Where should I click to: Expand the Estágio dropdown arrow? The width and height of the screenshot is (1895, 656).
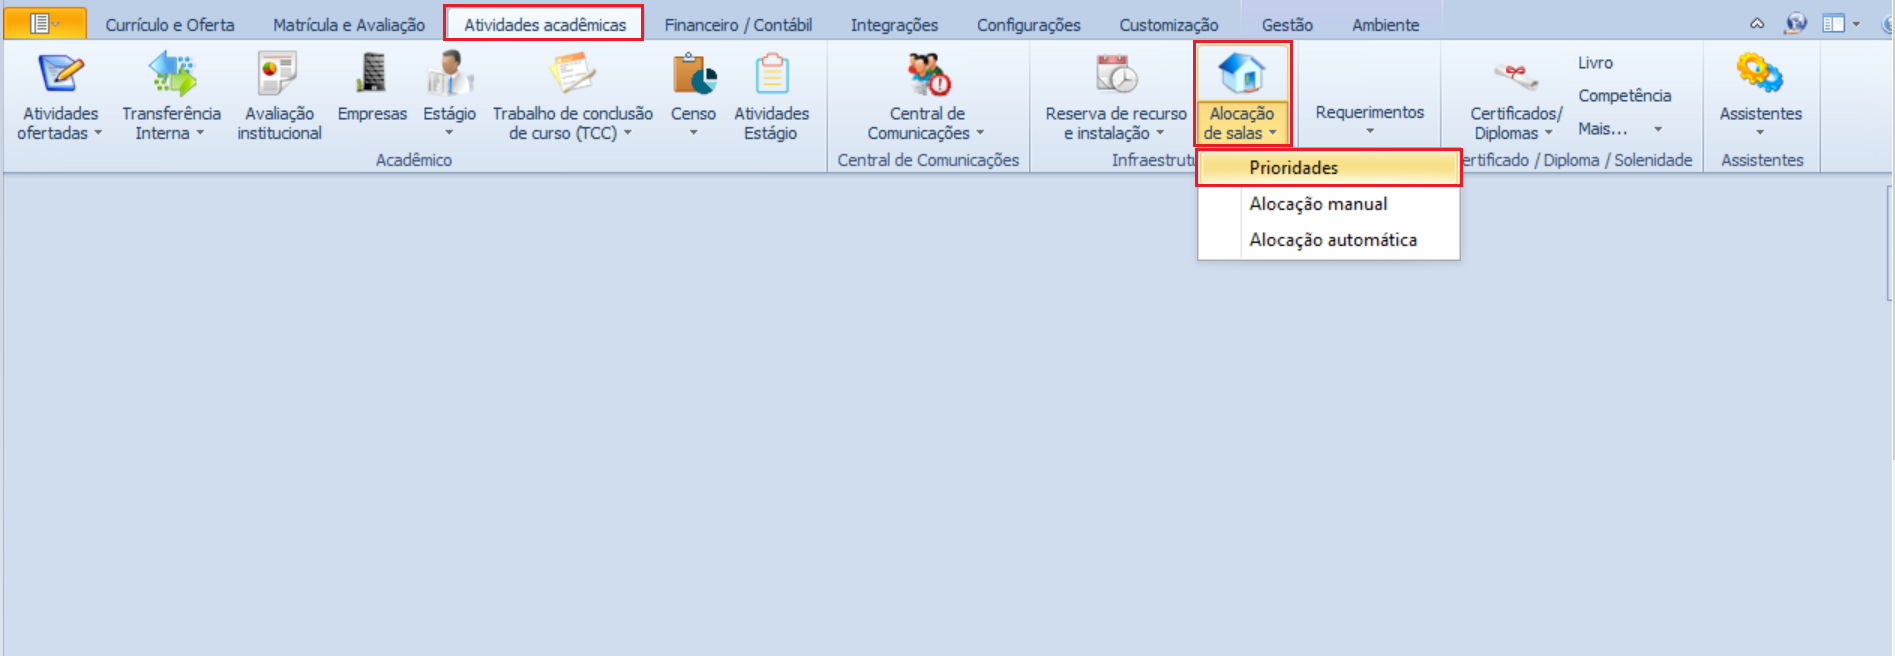coord(449,133)
